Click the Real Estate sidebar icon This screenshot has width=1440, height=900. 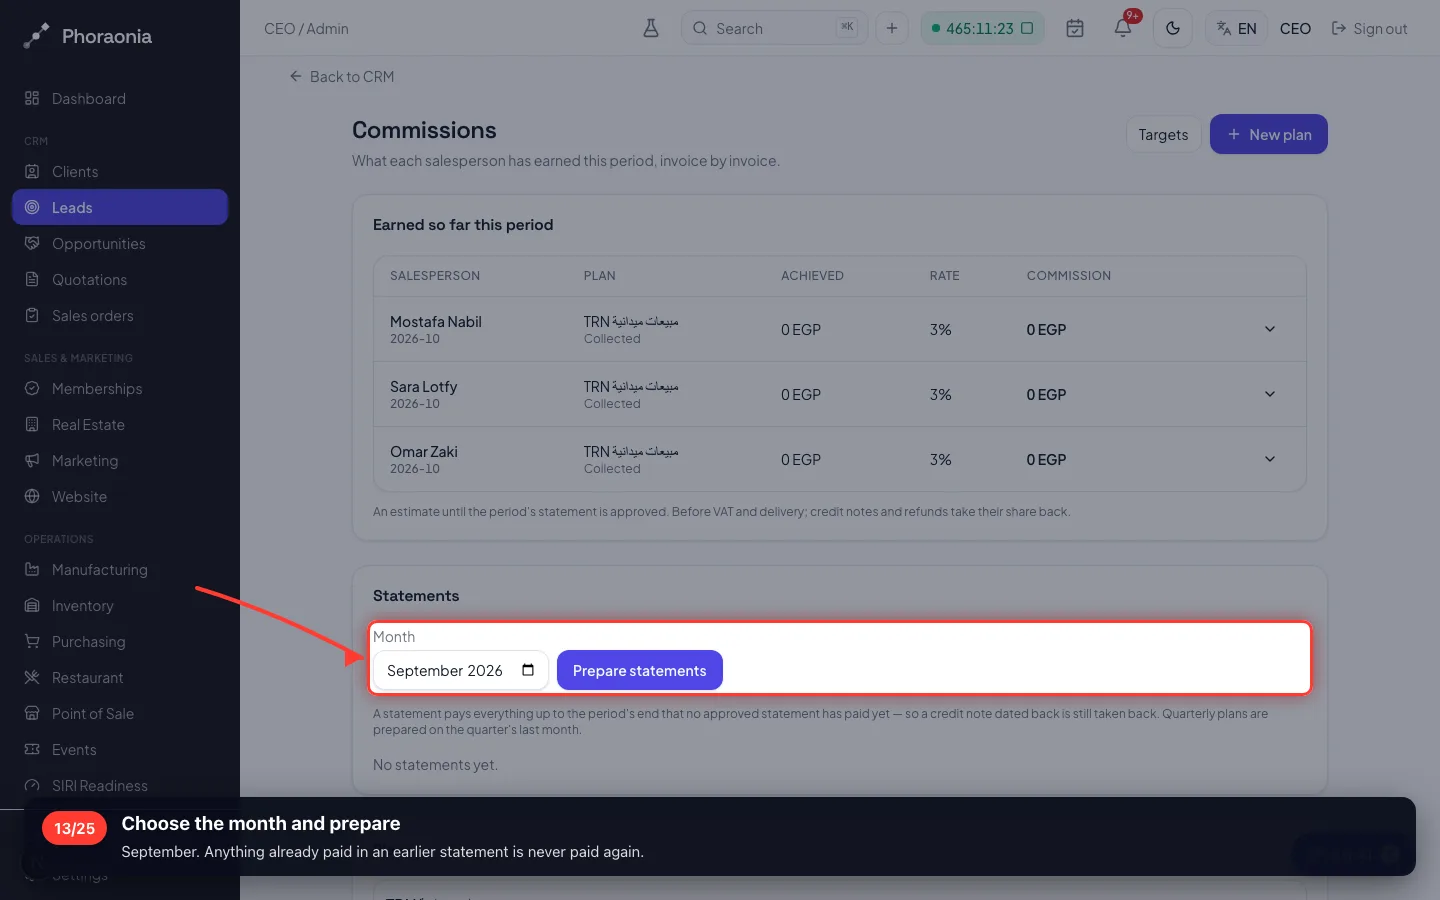coord(32,424)
